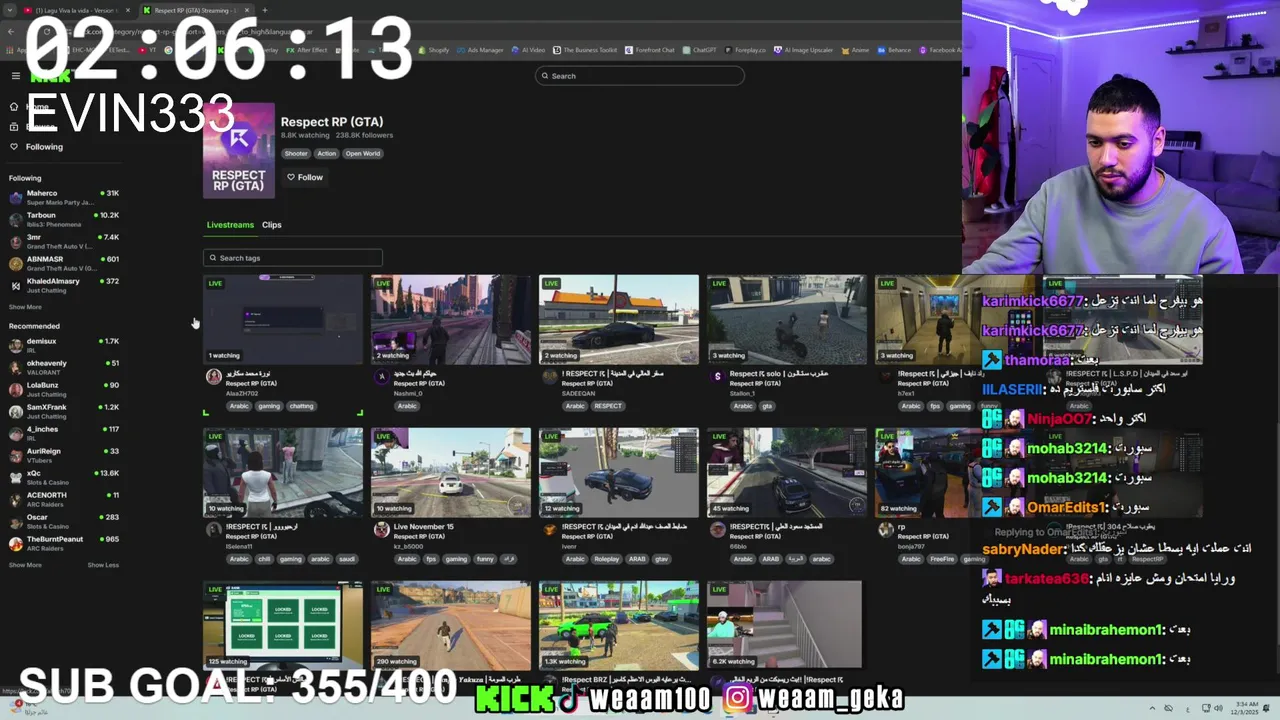Viewport: 1280px width, 720px height.
Task: Click the 66blo streamer avatar
Action: click(717, 530)
